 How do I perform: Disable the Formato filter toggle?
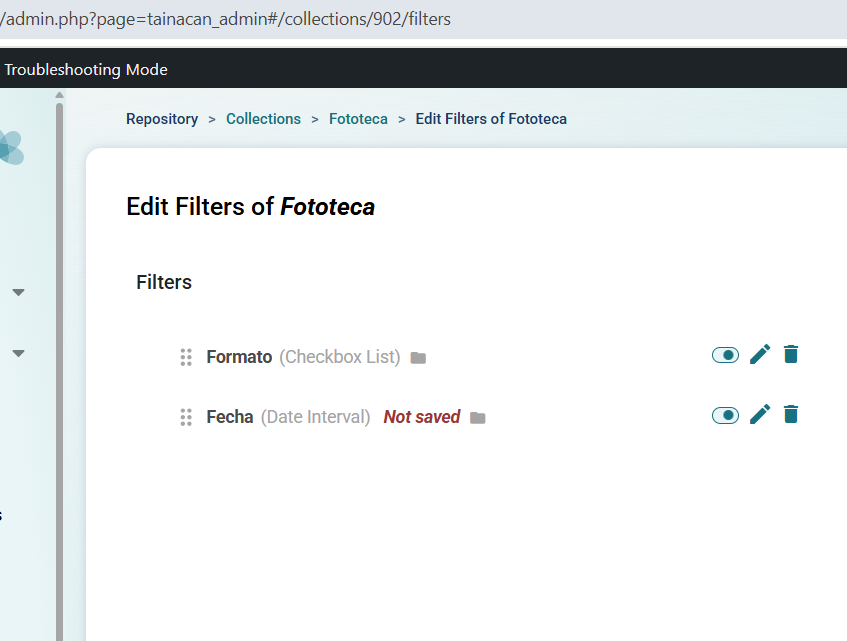(725, 355)
